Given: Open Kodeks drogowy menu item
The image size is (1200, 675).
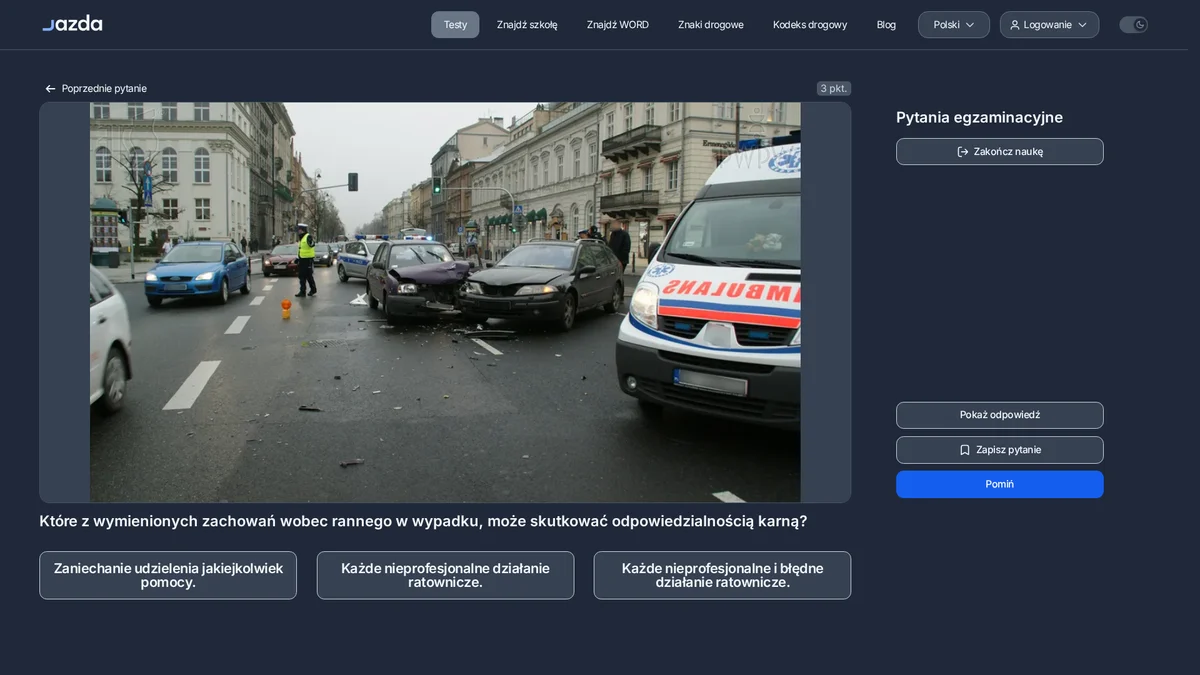Looking at the screenshot, I should (x=810, y=25).
